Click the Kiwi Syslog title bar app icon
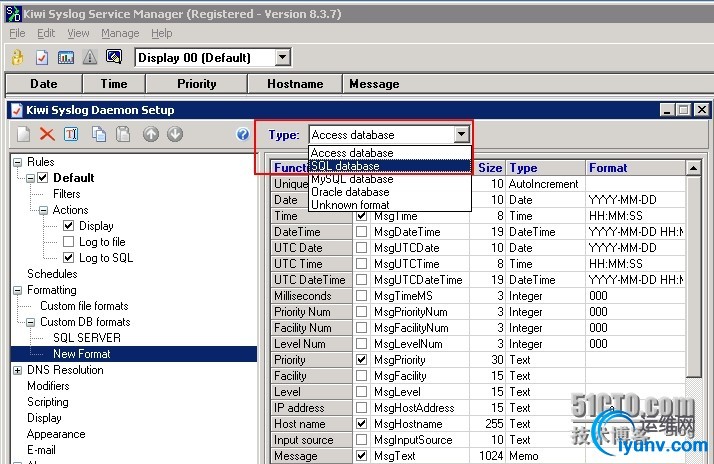This screenshot has width=714, height=464. click(13, 14)
